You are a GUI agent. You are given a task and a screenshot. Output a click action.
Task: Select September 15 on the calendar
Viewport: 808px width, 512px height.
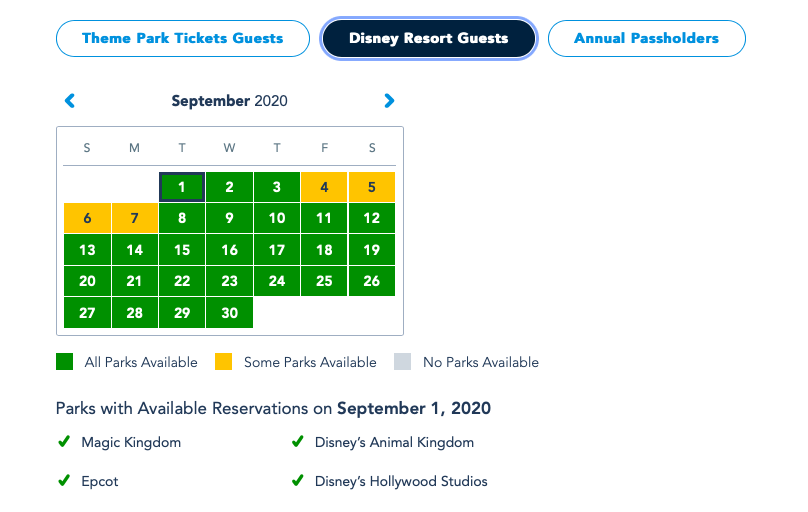pos(182,250)
